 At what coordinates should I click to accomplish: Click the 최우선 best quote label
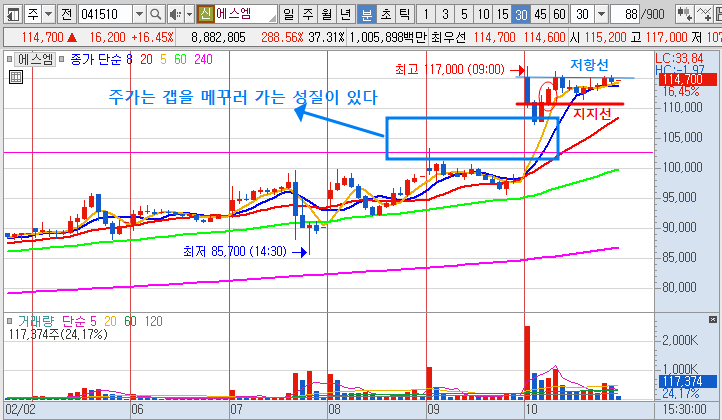448,37
